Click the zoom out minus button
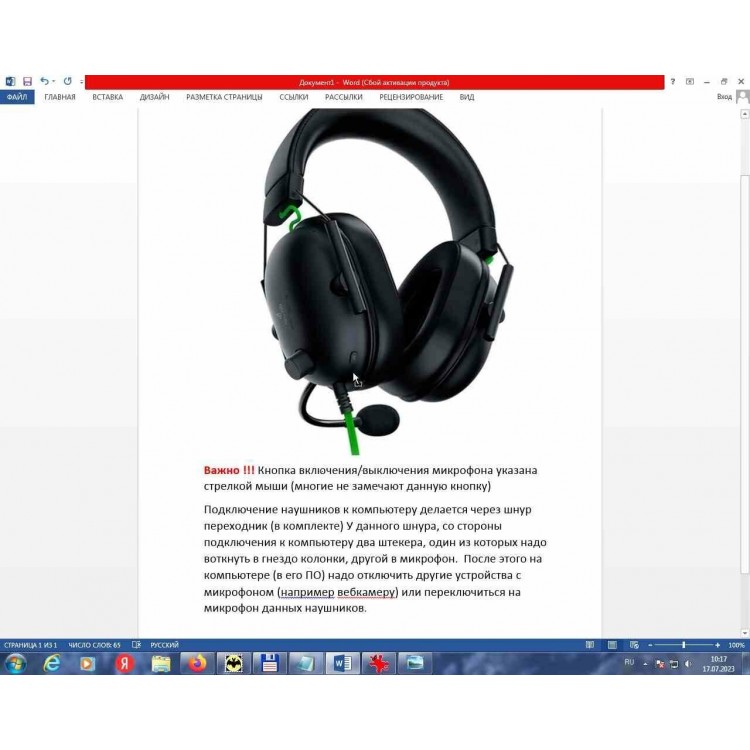 click(650, 645)
